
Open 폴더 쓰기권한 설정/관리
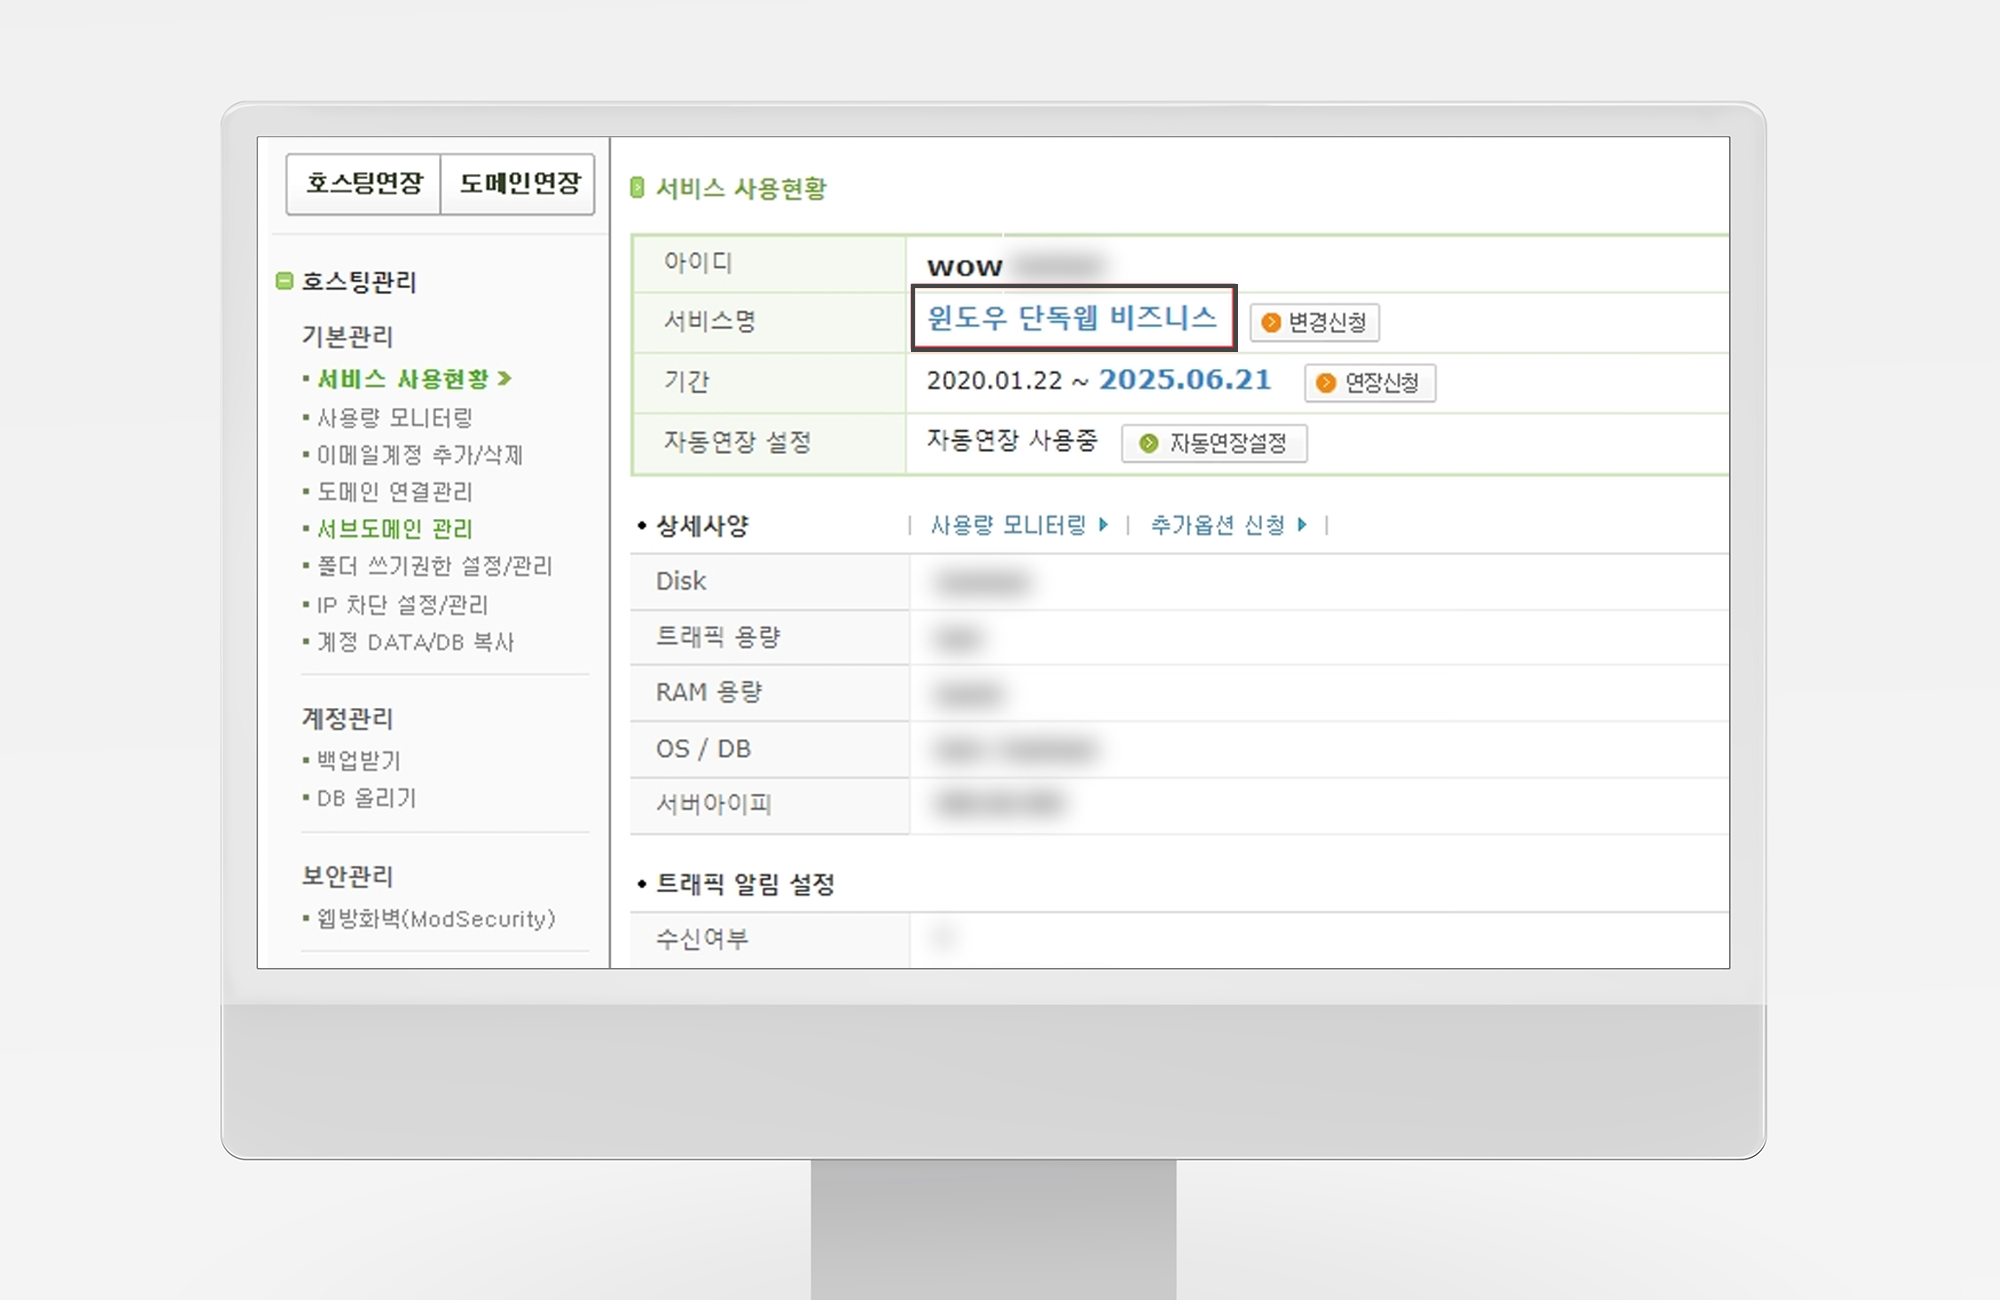coord(435,566)
